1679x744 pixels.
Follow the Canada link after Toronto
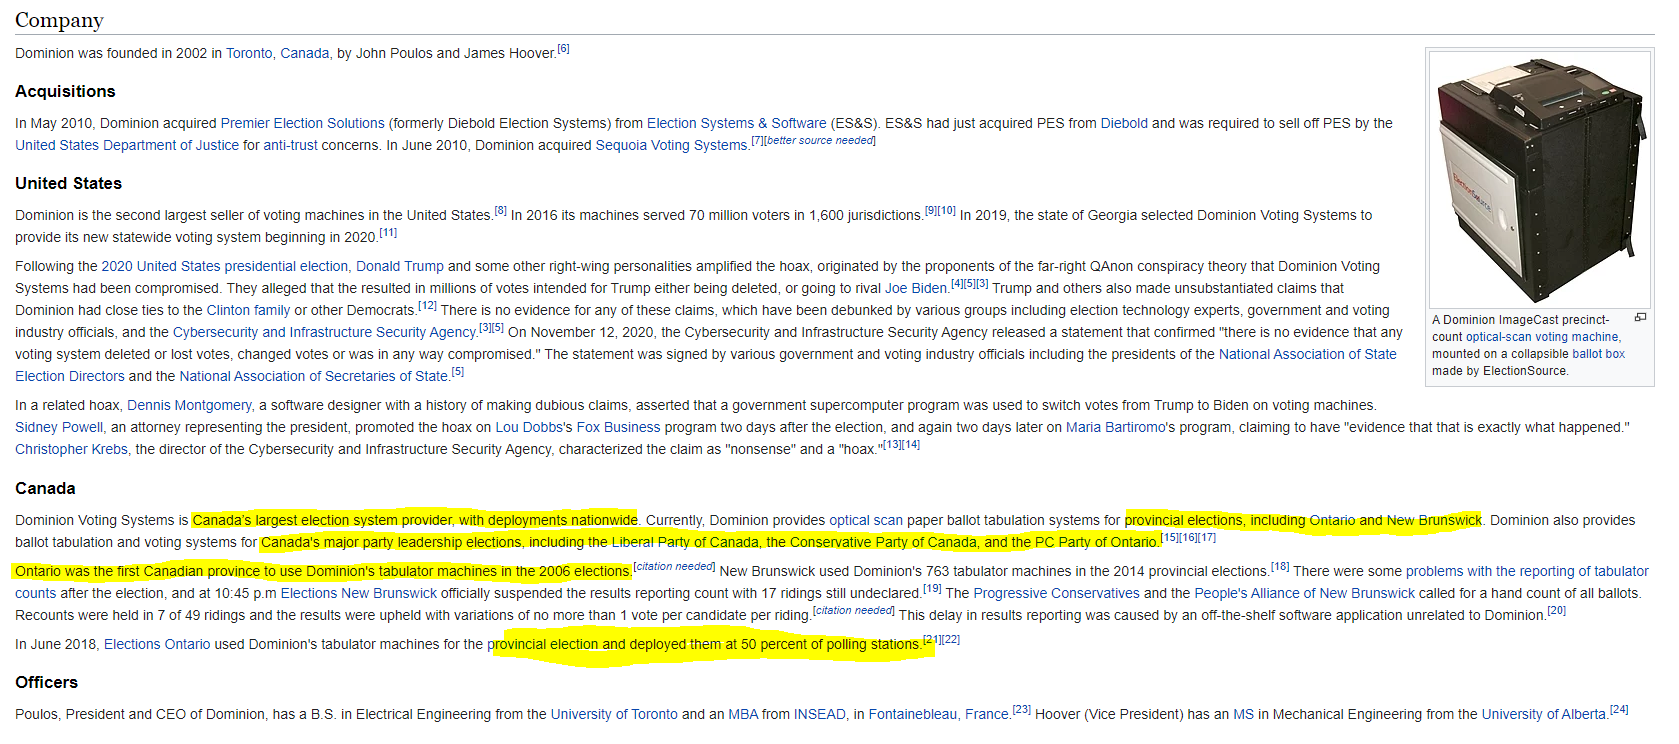point(304,53)
